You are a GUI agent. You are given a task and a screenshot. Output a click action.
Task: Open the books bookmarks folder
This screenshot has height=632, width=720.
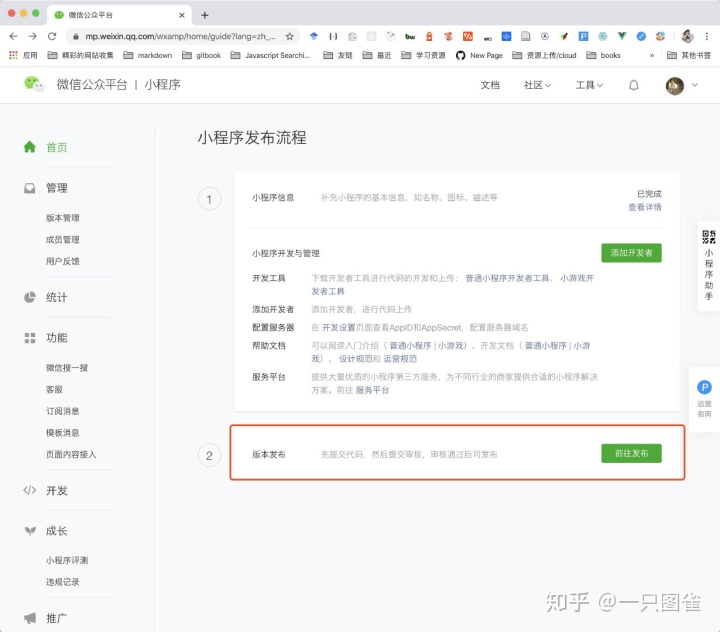pos(603,55)
